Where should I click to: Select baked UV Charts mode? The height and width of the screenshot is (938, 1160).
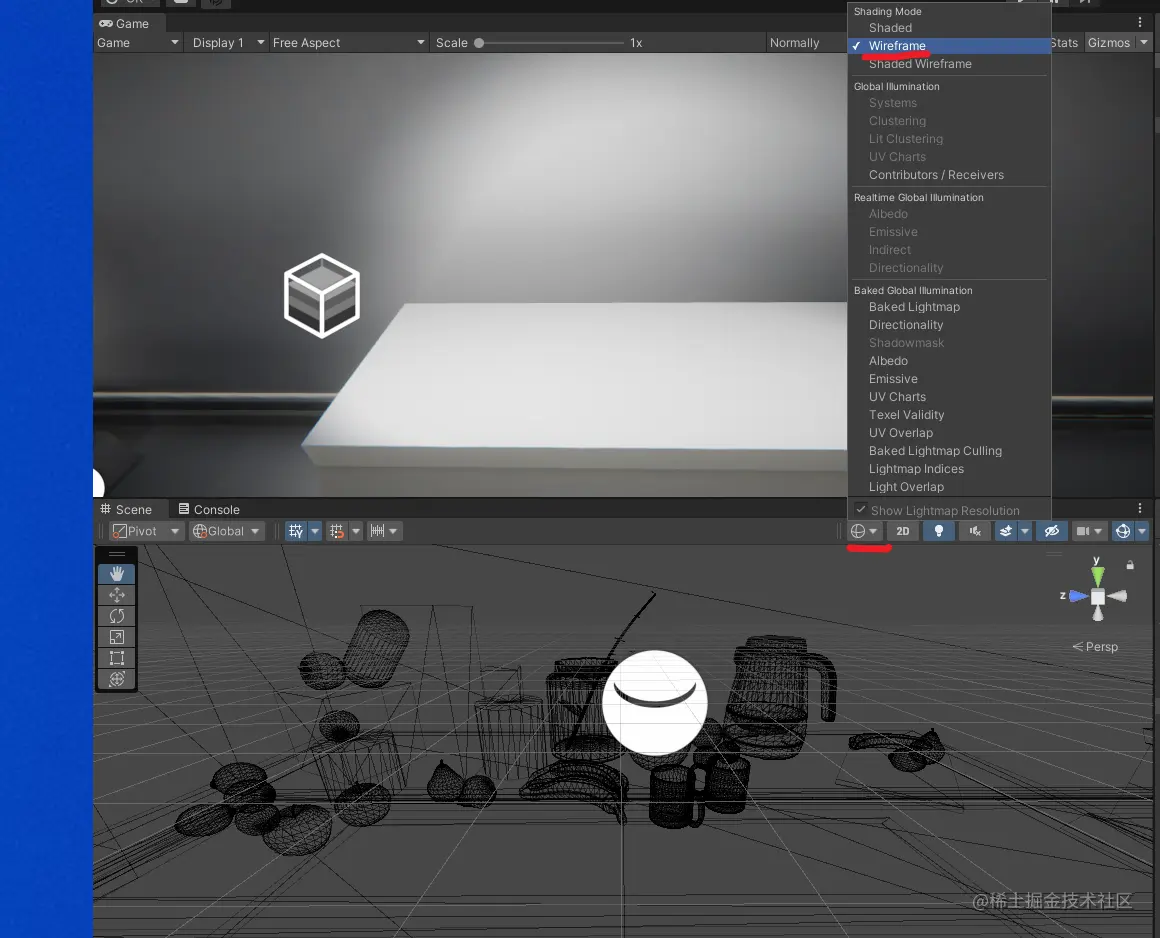[948, 397]
